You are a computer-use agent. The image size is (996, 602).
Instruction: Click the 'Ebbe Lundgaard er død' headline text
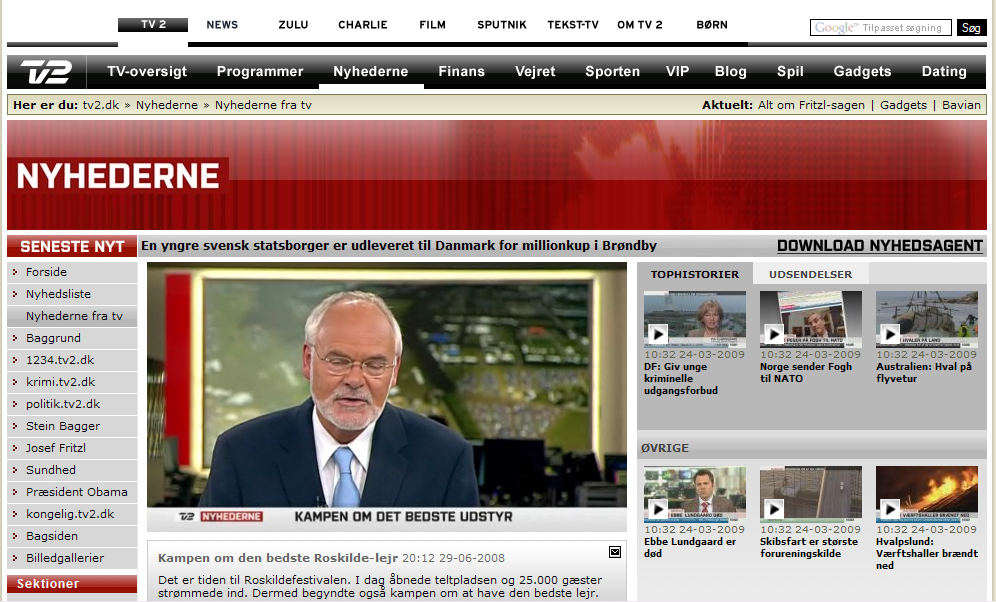point(690,547)
